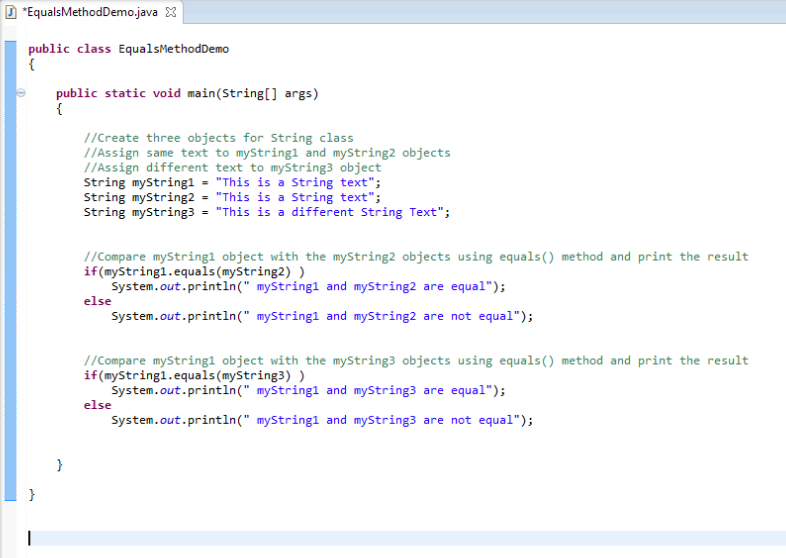
Task: Close the EqualsMethodDemo.java tab
Action: [171, 12]
